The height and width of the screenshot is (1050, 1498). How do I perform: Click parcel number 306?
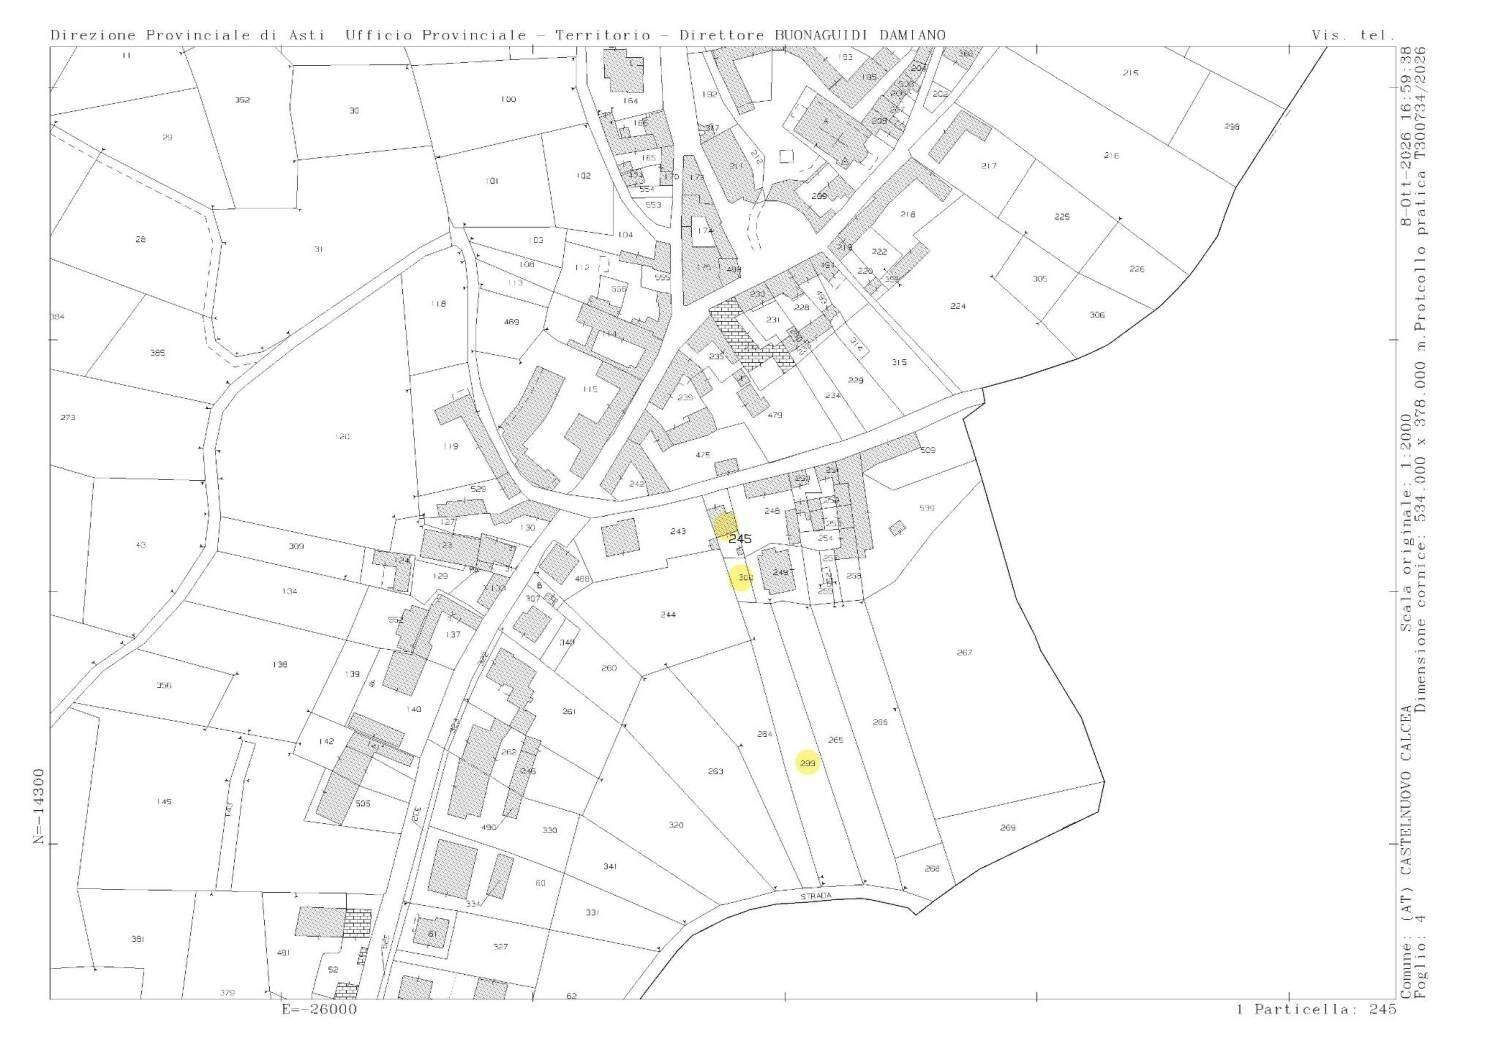tap(1097, 315)
